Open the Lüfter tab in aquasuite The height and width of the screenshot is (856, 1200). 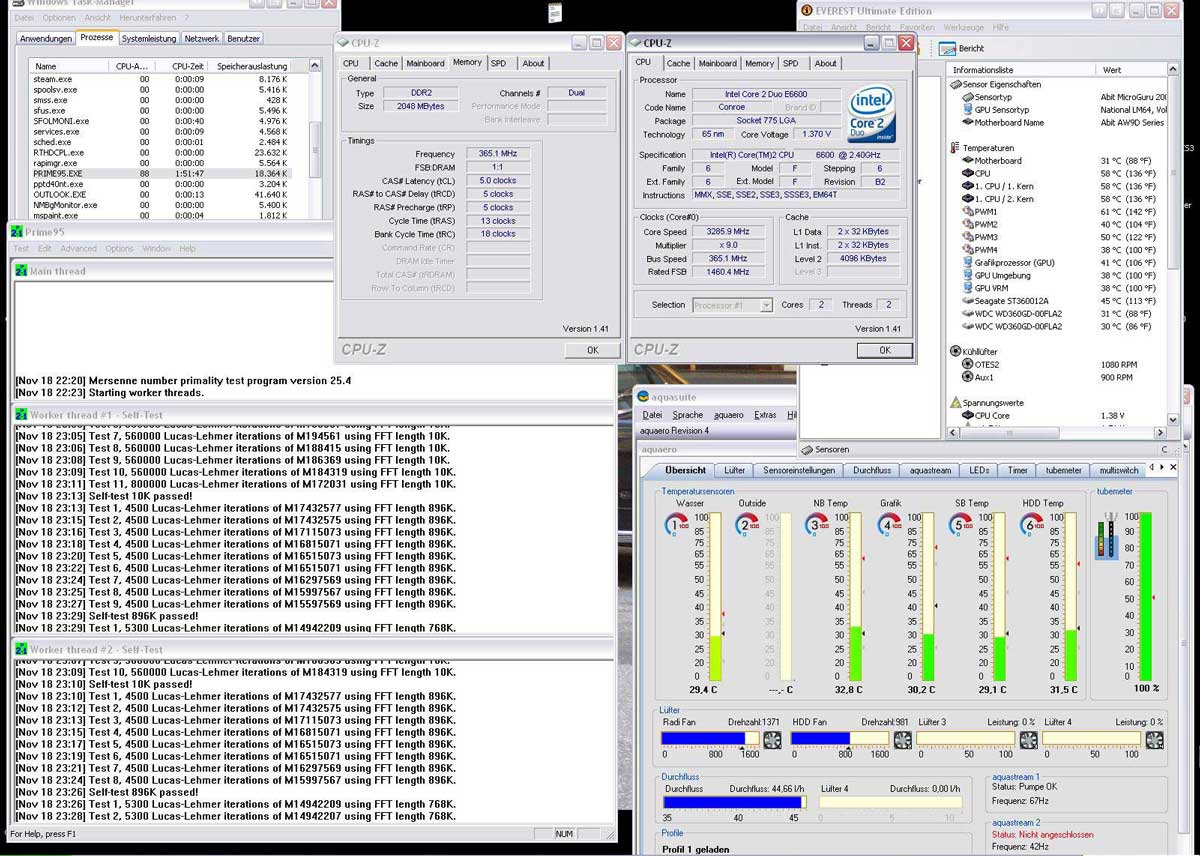pyautogui.click(x=735, y=470)
